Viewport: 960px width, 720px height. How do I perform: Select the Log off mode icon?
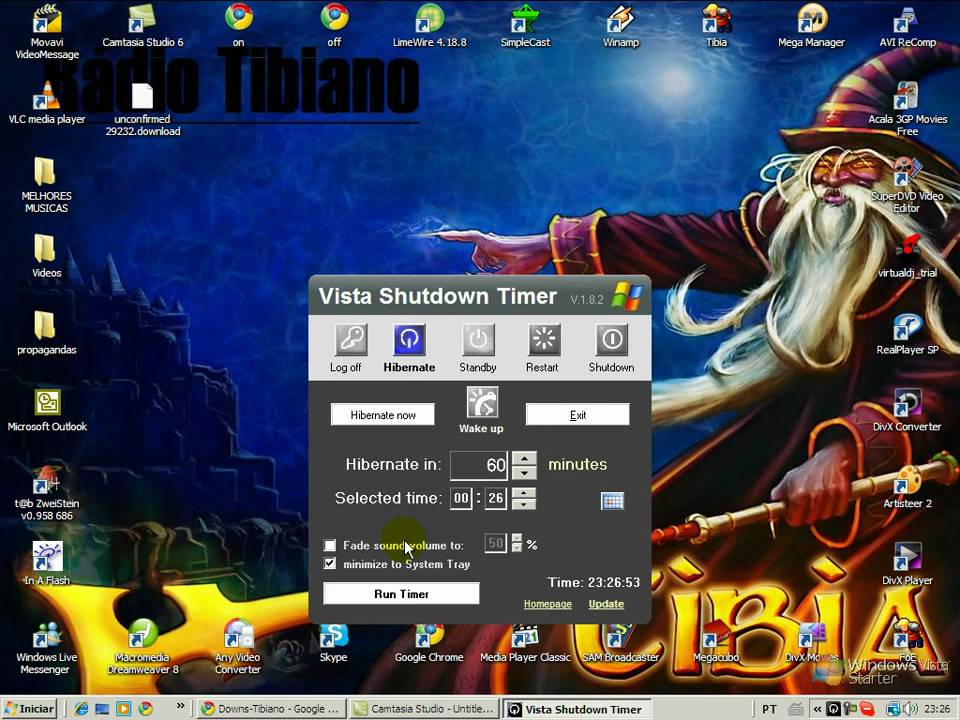coord(351,340)
